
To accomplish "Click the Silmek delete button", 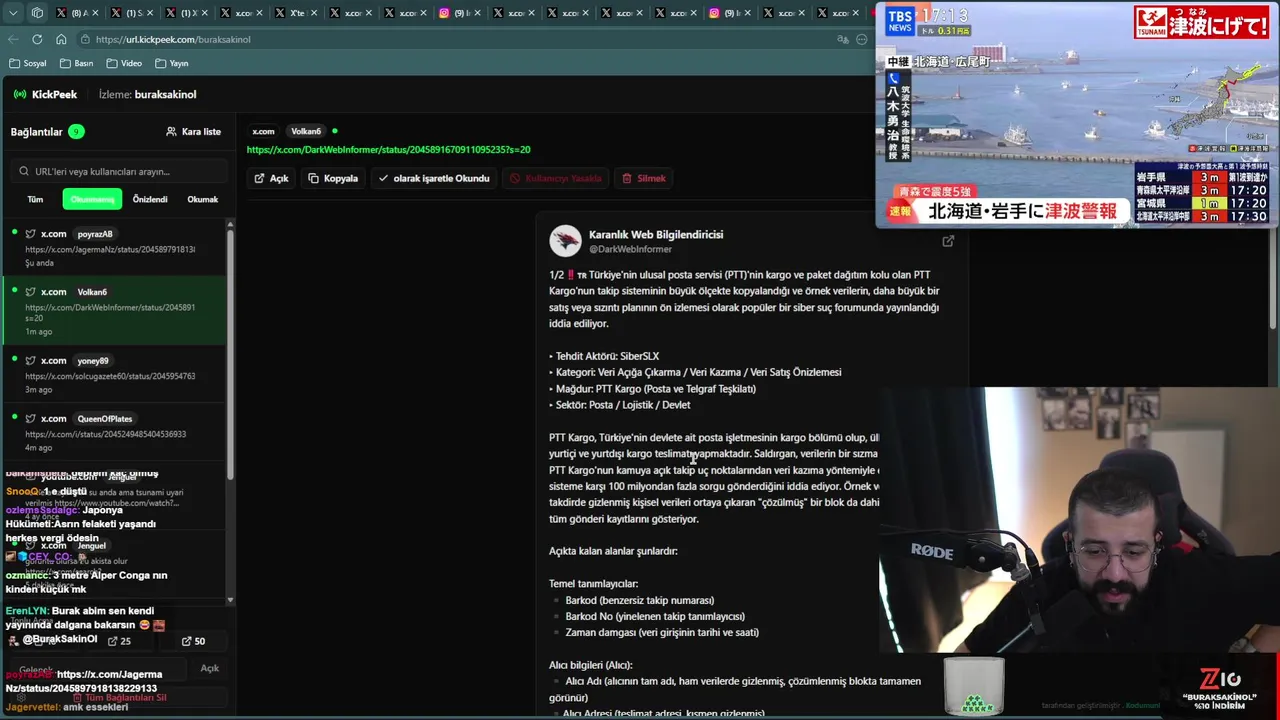I will pyautogui.click(x=643, y=178).
